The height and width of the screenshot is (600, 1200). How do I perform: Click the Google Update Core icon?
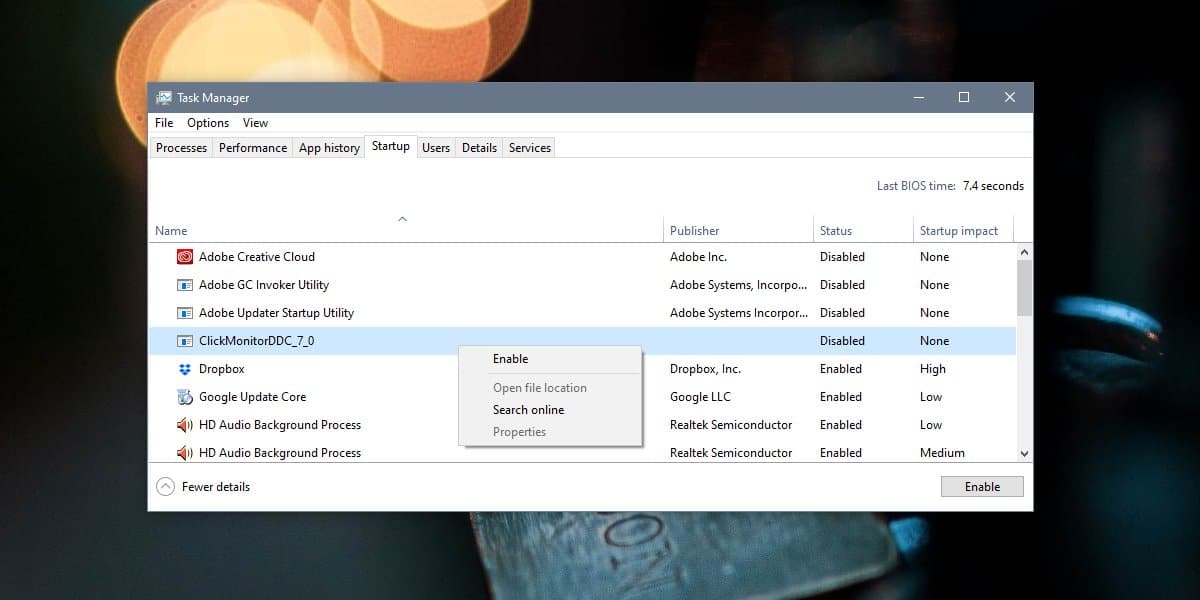point(184,397)
